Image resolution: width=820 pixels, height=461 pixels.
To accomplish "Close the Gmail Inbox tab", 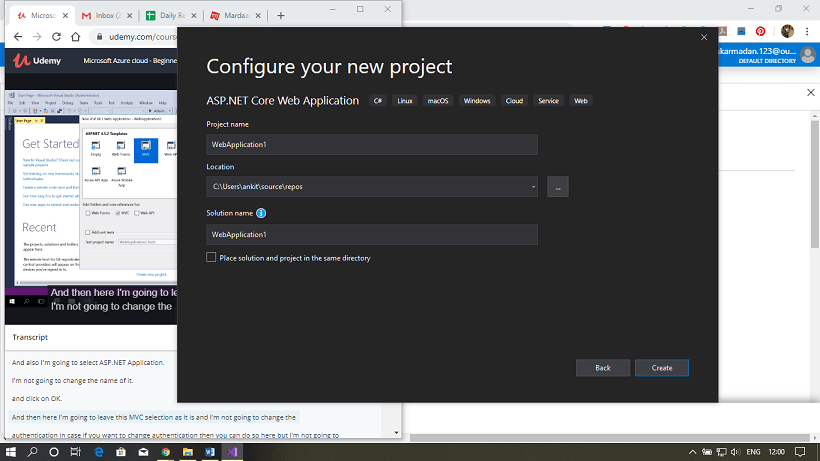I will click(130, 16).
